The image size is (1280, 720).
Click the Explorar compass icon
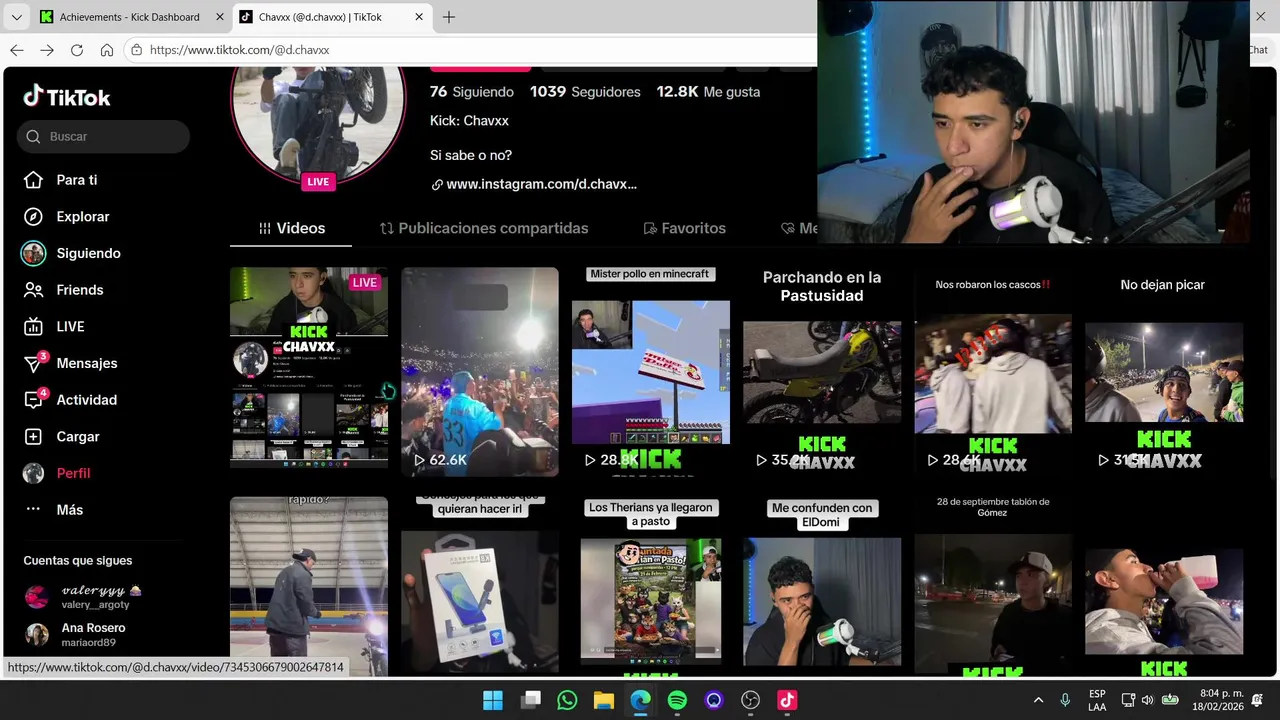(33, 217)
